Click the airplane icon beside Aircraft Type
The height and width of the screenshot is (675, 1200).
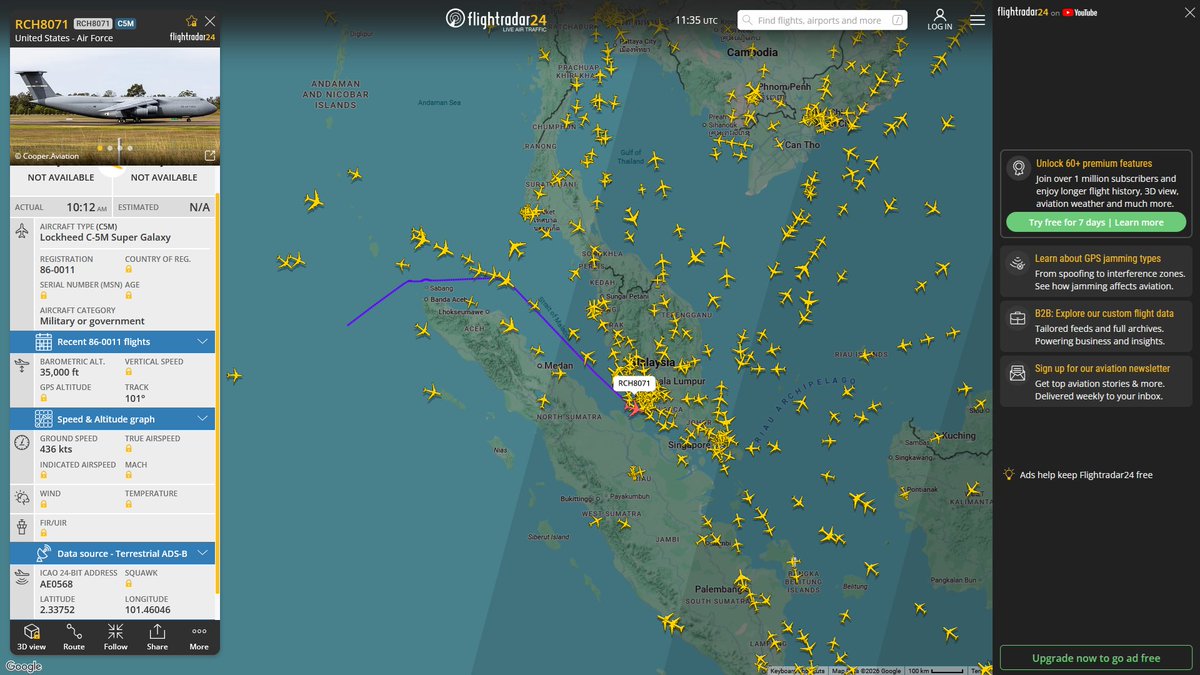tap(22, 232)
